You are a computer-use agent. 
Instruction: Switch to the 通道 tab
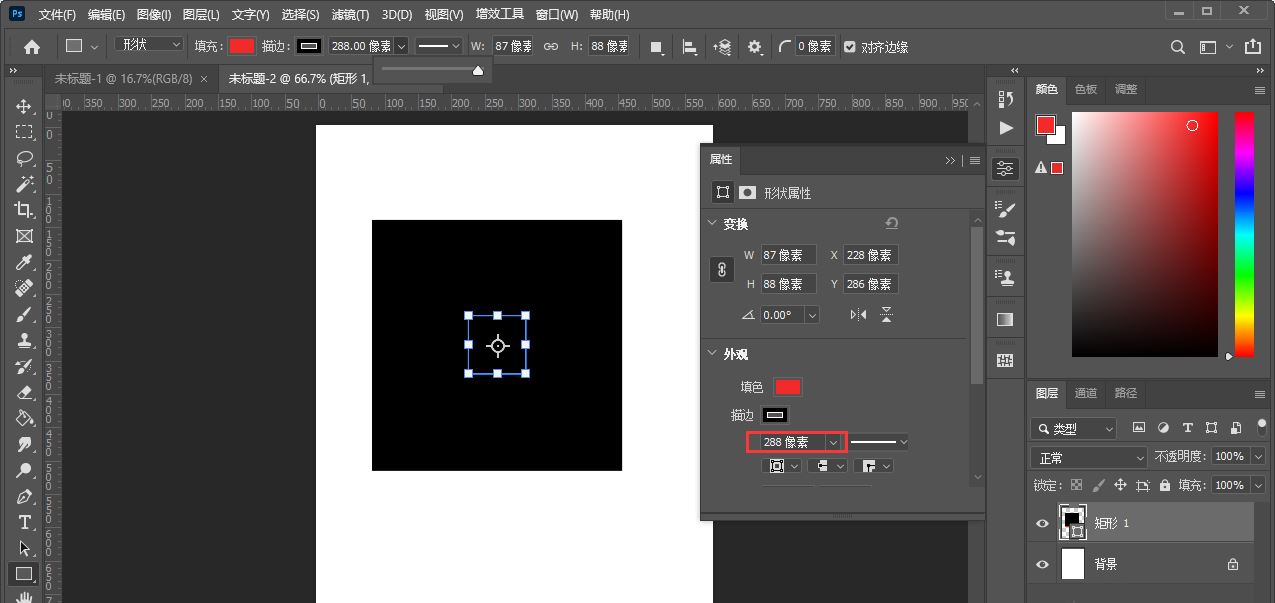tap(1086, 393)
